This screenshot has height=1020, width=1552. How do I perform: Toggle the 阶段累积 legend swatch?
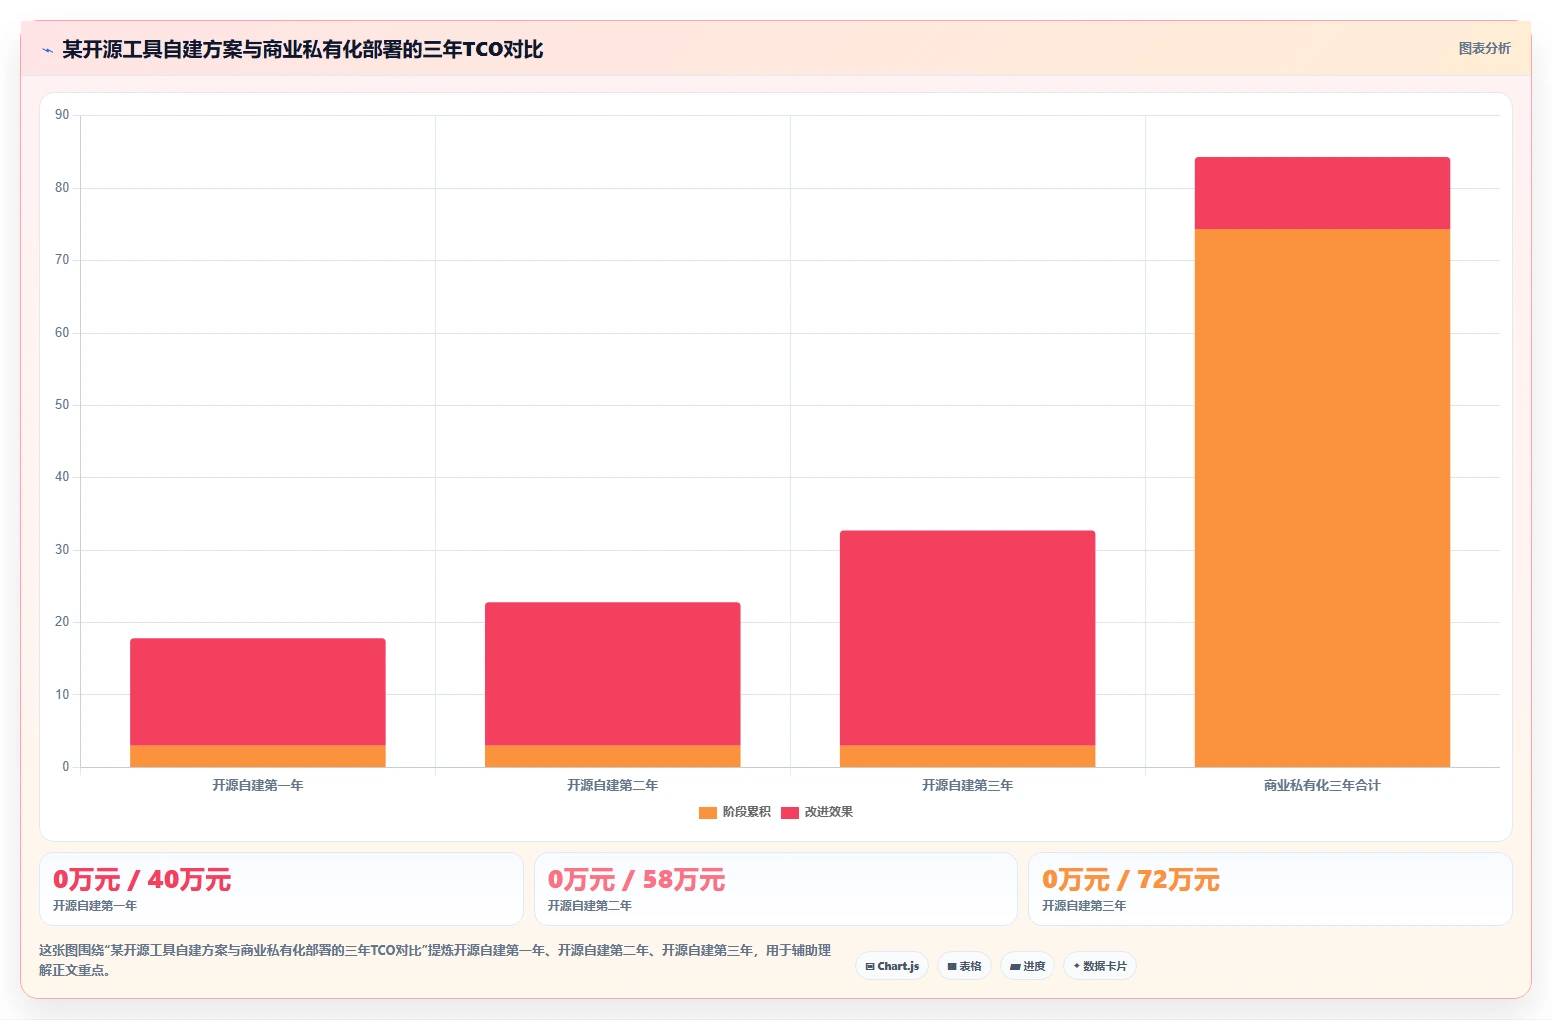pos(708,812)
